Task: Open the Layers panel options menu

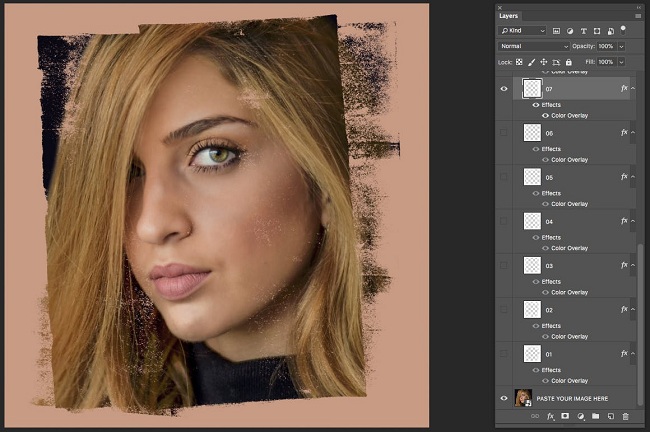Action: pos(636,16)
